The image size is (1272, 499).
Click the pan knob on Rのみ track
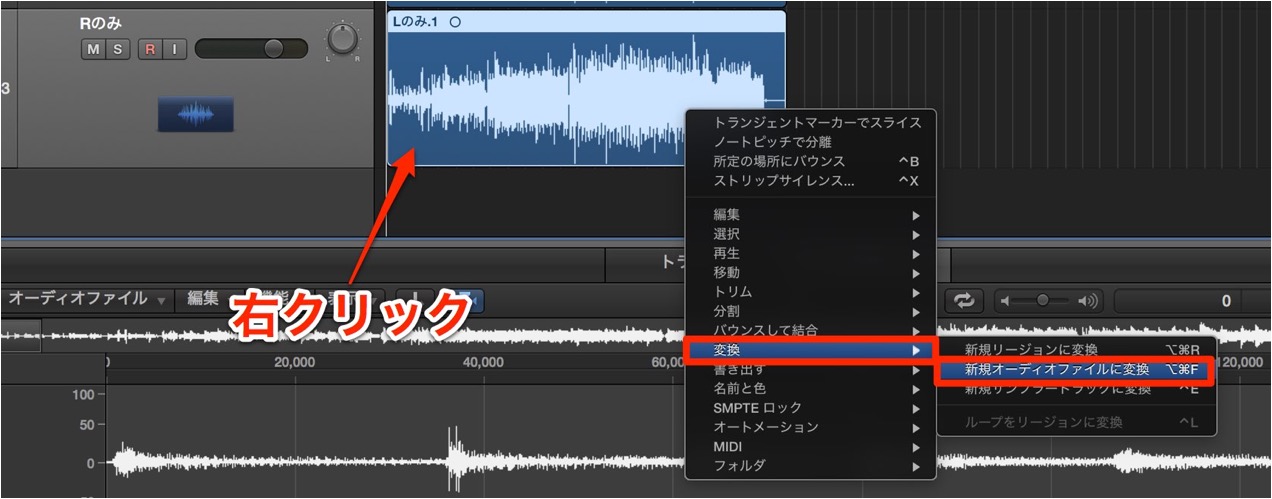(x=343, y=39)
